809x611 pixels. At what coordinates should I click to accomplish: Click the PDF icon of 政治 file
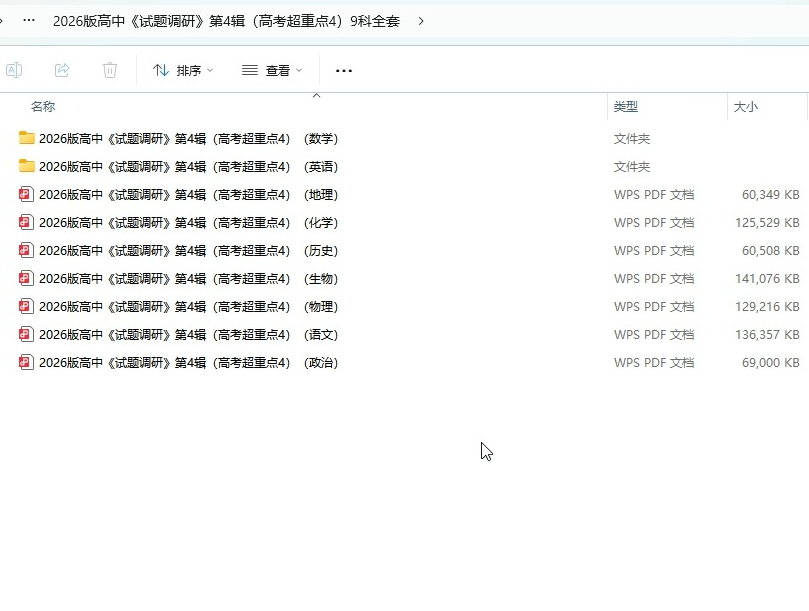27,362
